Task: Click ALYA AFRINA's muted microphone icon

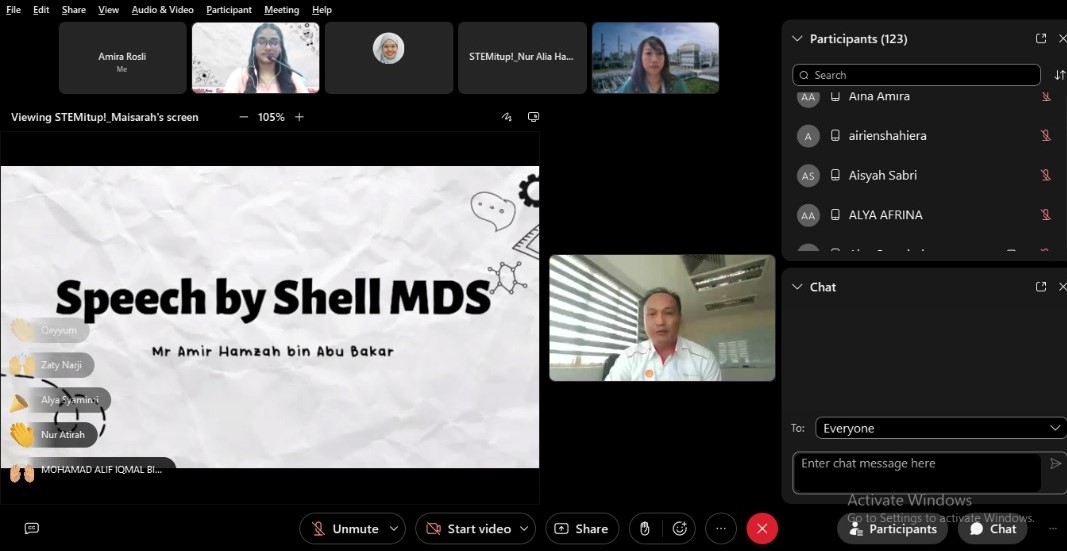Action: point(1046,215)
